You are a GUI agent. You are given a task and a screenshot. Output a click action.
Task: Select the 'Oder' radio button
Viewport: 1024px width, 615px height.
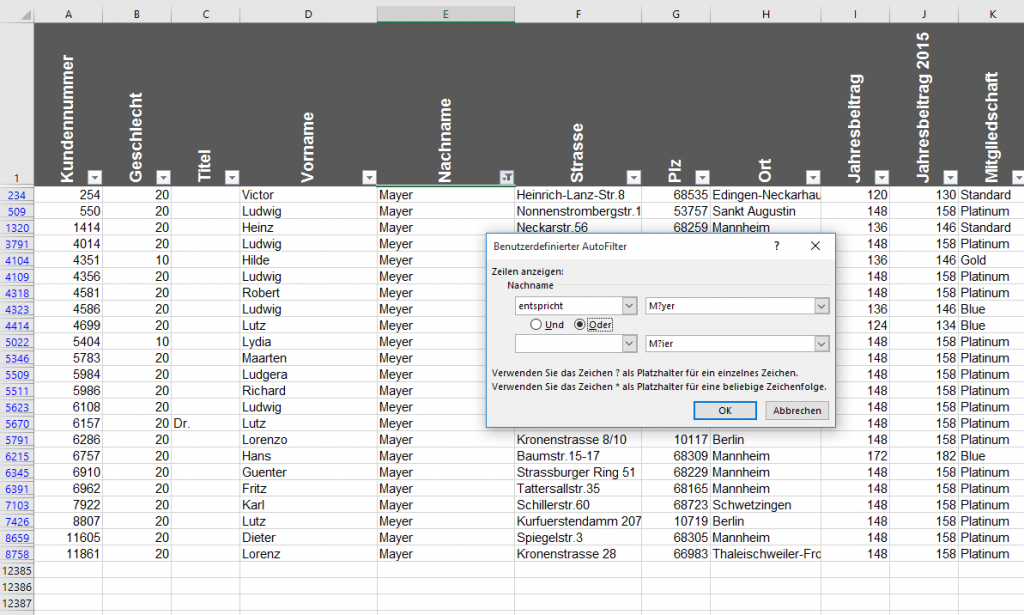coord(579,325)
